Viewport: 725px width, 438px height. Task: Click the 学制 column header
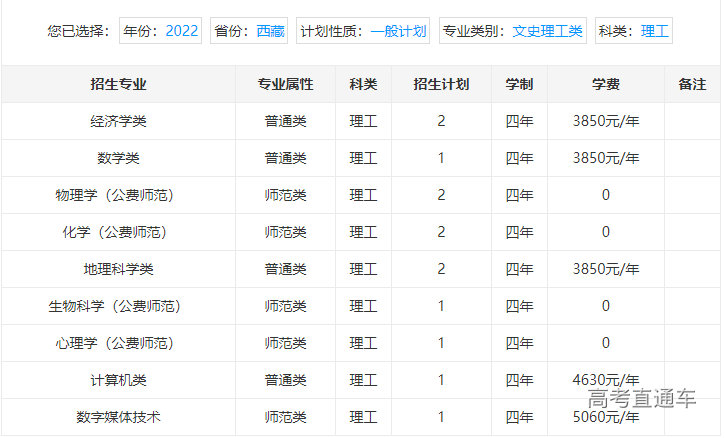[519, 84]
